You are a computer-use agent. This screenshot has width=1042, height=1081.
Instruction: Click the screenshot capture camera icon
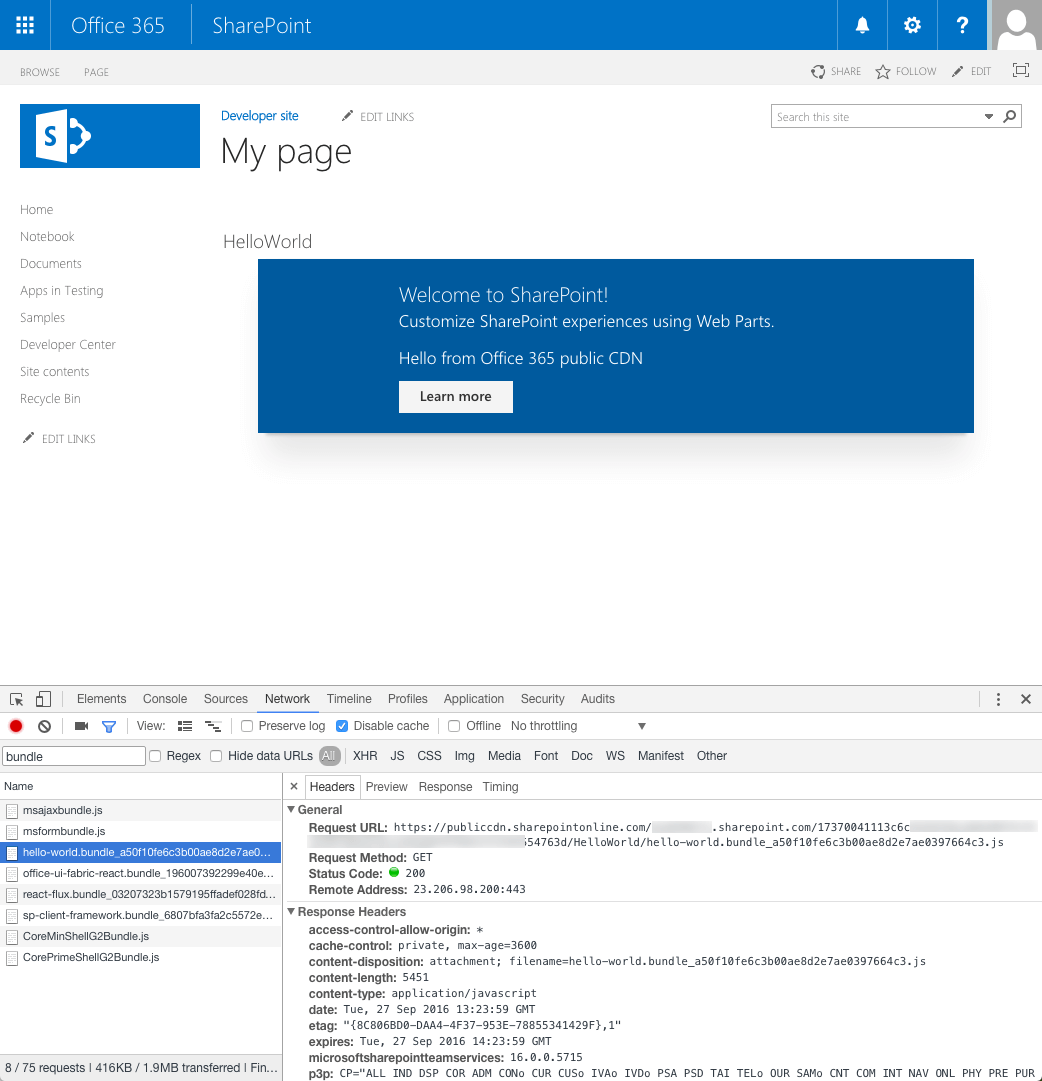[81, 726]
